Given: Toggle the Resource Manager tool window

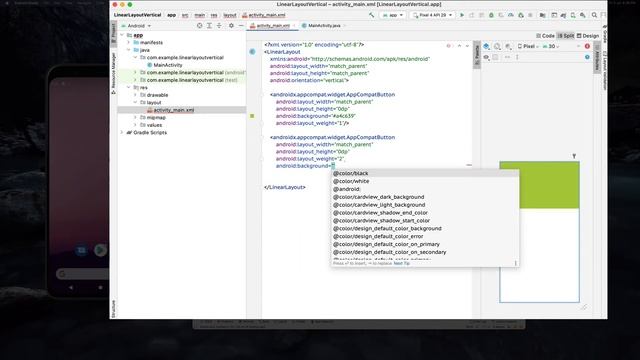Looking at the screenshot, I should (x=113, y=73).
